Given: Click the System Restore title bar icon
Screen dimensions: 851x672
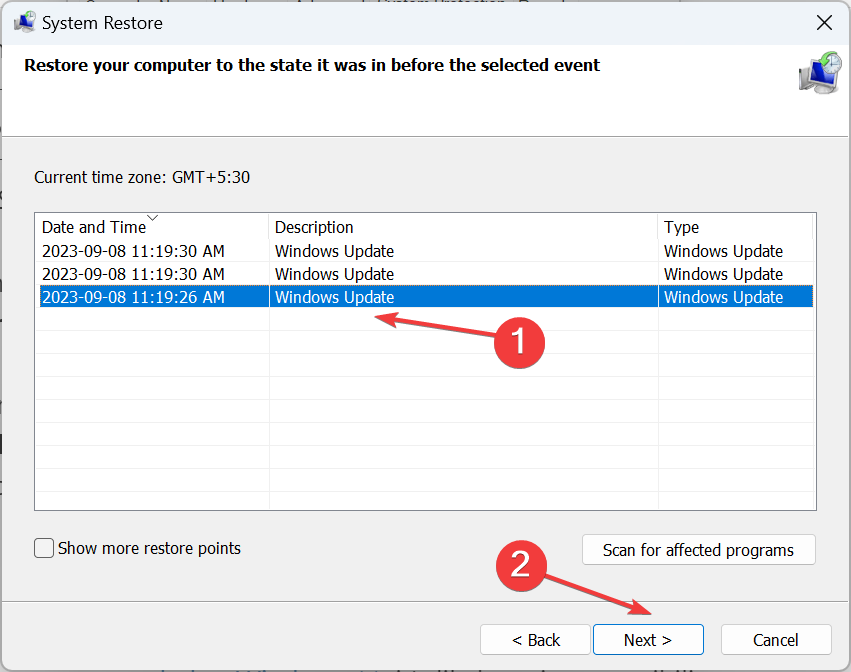Looking at the screenshot, I should coord(25,22).
